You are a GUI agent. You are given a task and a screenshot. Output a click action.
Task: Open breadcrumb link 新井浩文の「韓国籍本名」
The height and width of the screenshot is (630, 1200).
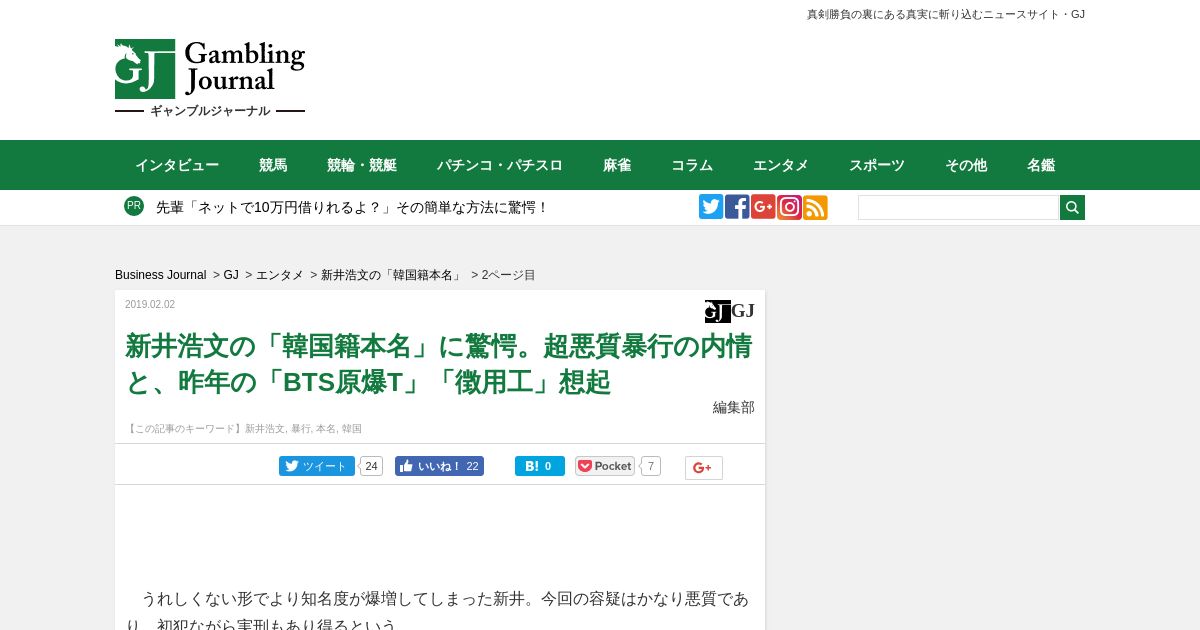(x=391, y=275)
